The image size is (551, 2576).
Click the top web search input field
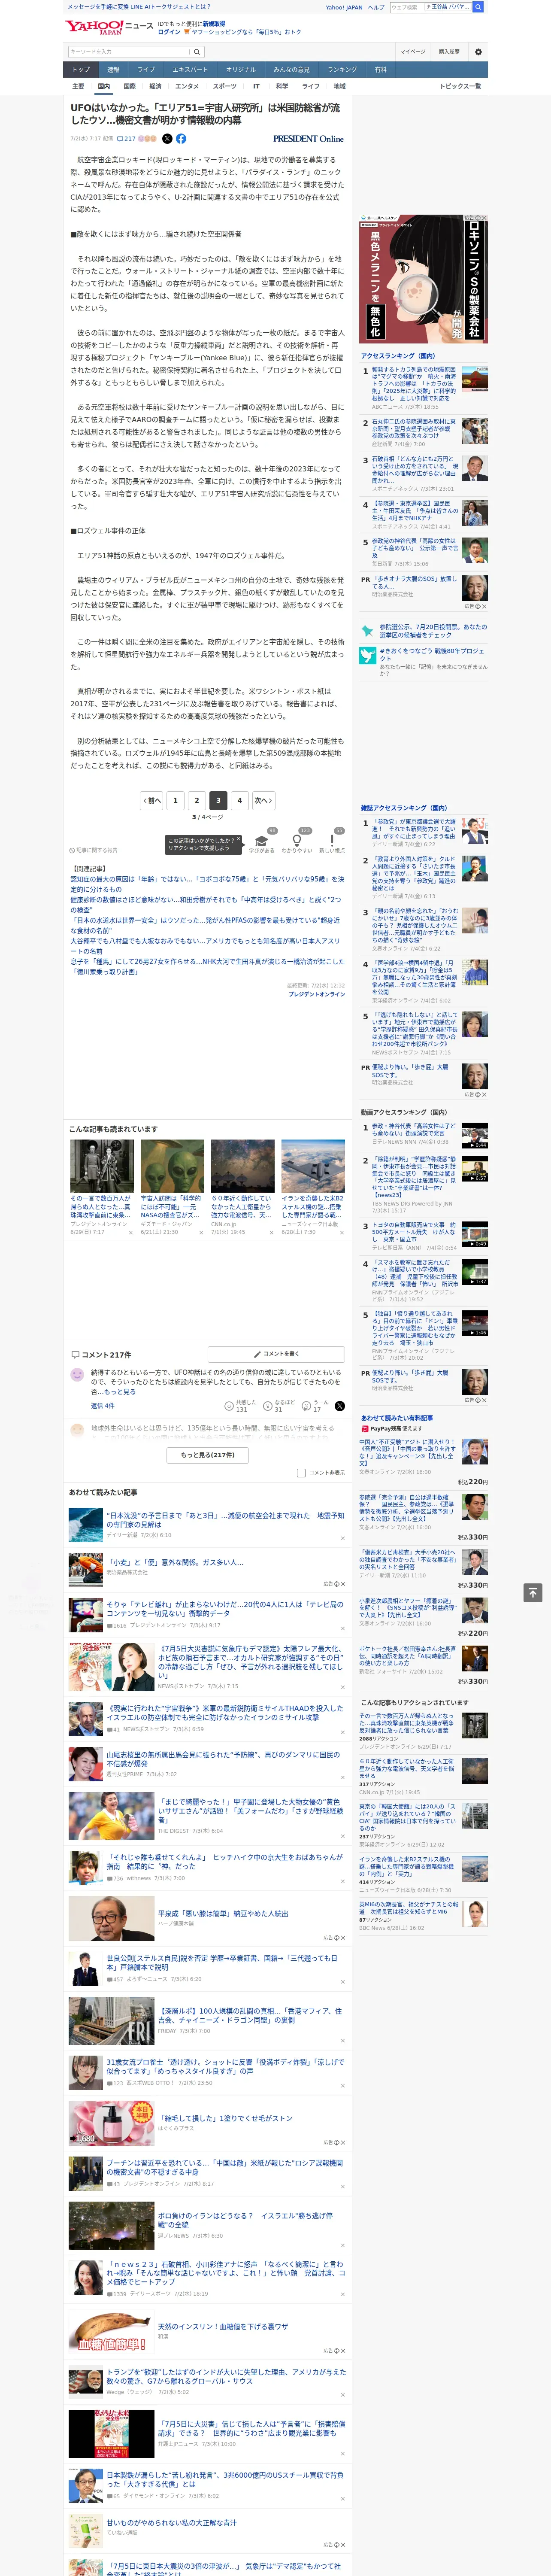tap(430, 7)
